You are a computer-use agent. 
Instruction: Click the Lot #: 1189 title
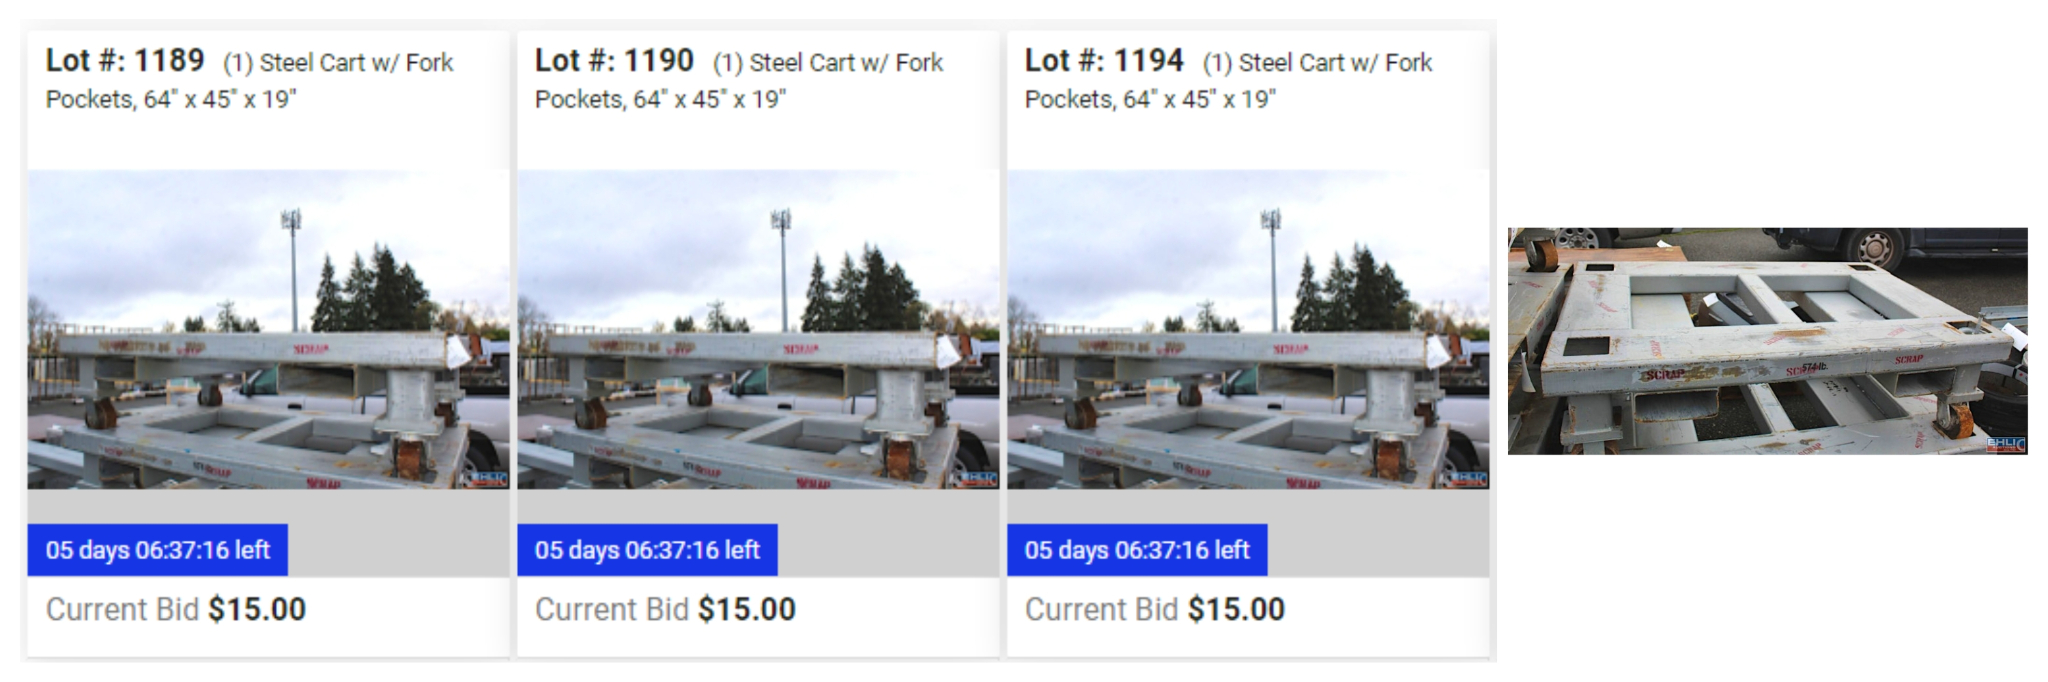point(125,61)
